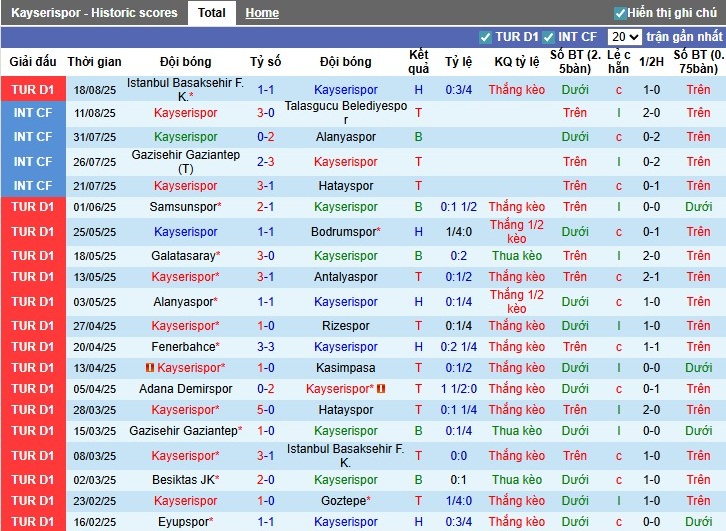Image resolution: width=726 pixels, height=531 pixels.
Task: Click the 5-0 score against Hatayspor
Action: [265, 410]
